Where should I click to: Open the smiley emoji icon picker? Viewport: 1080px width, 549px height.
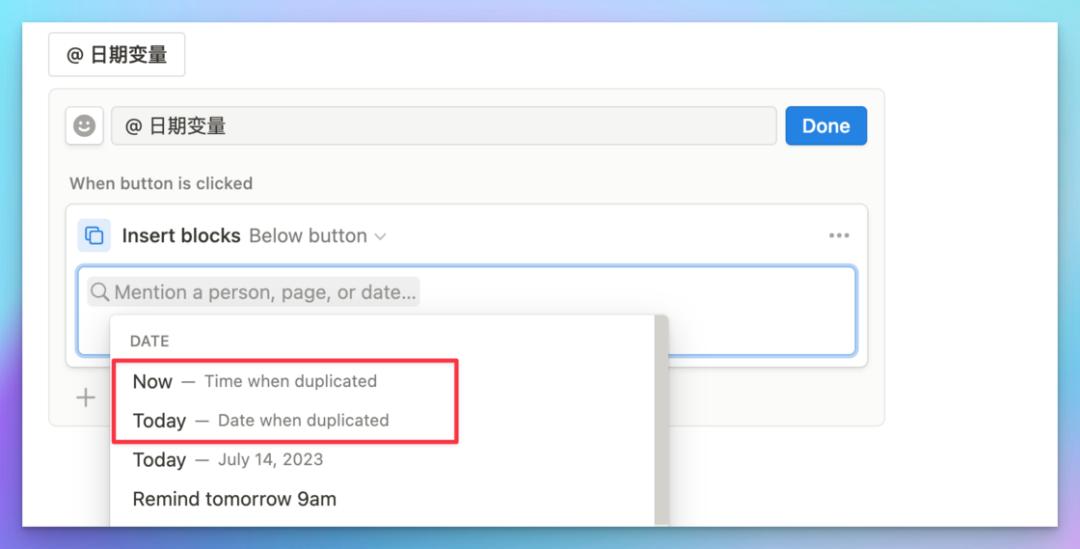point(84,126)
